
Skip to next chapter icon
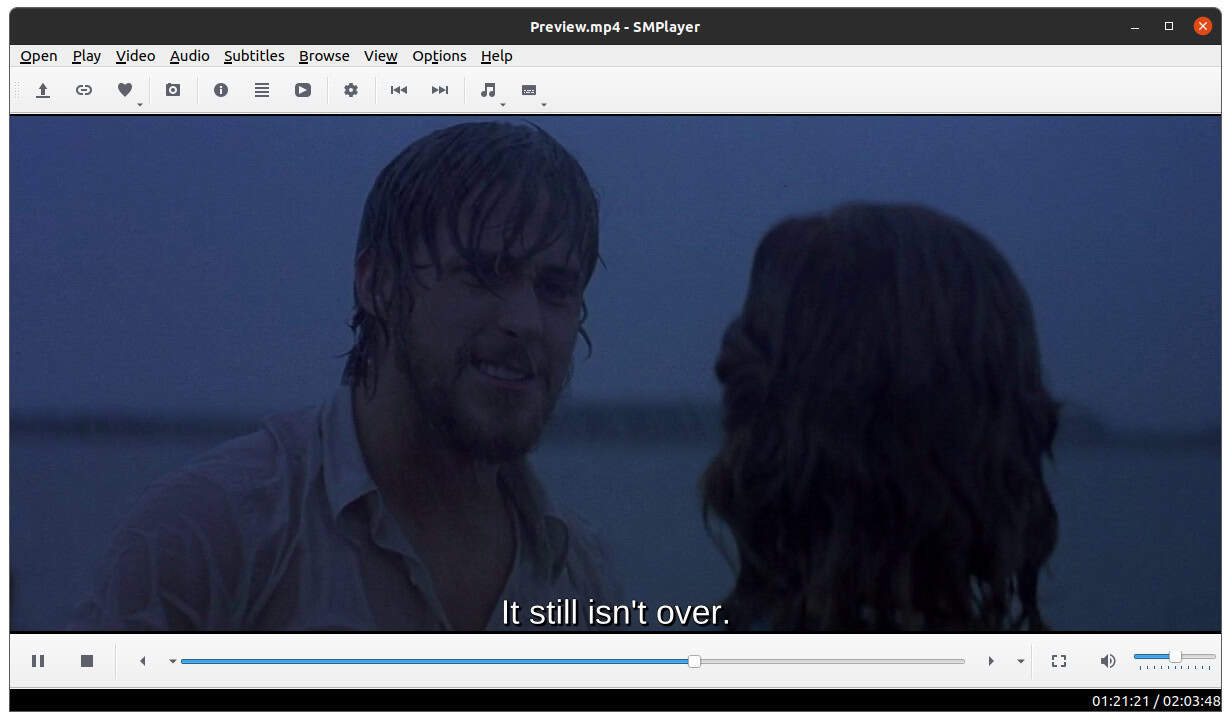coord(439,90)
